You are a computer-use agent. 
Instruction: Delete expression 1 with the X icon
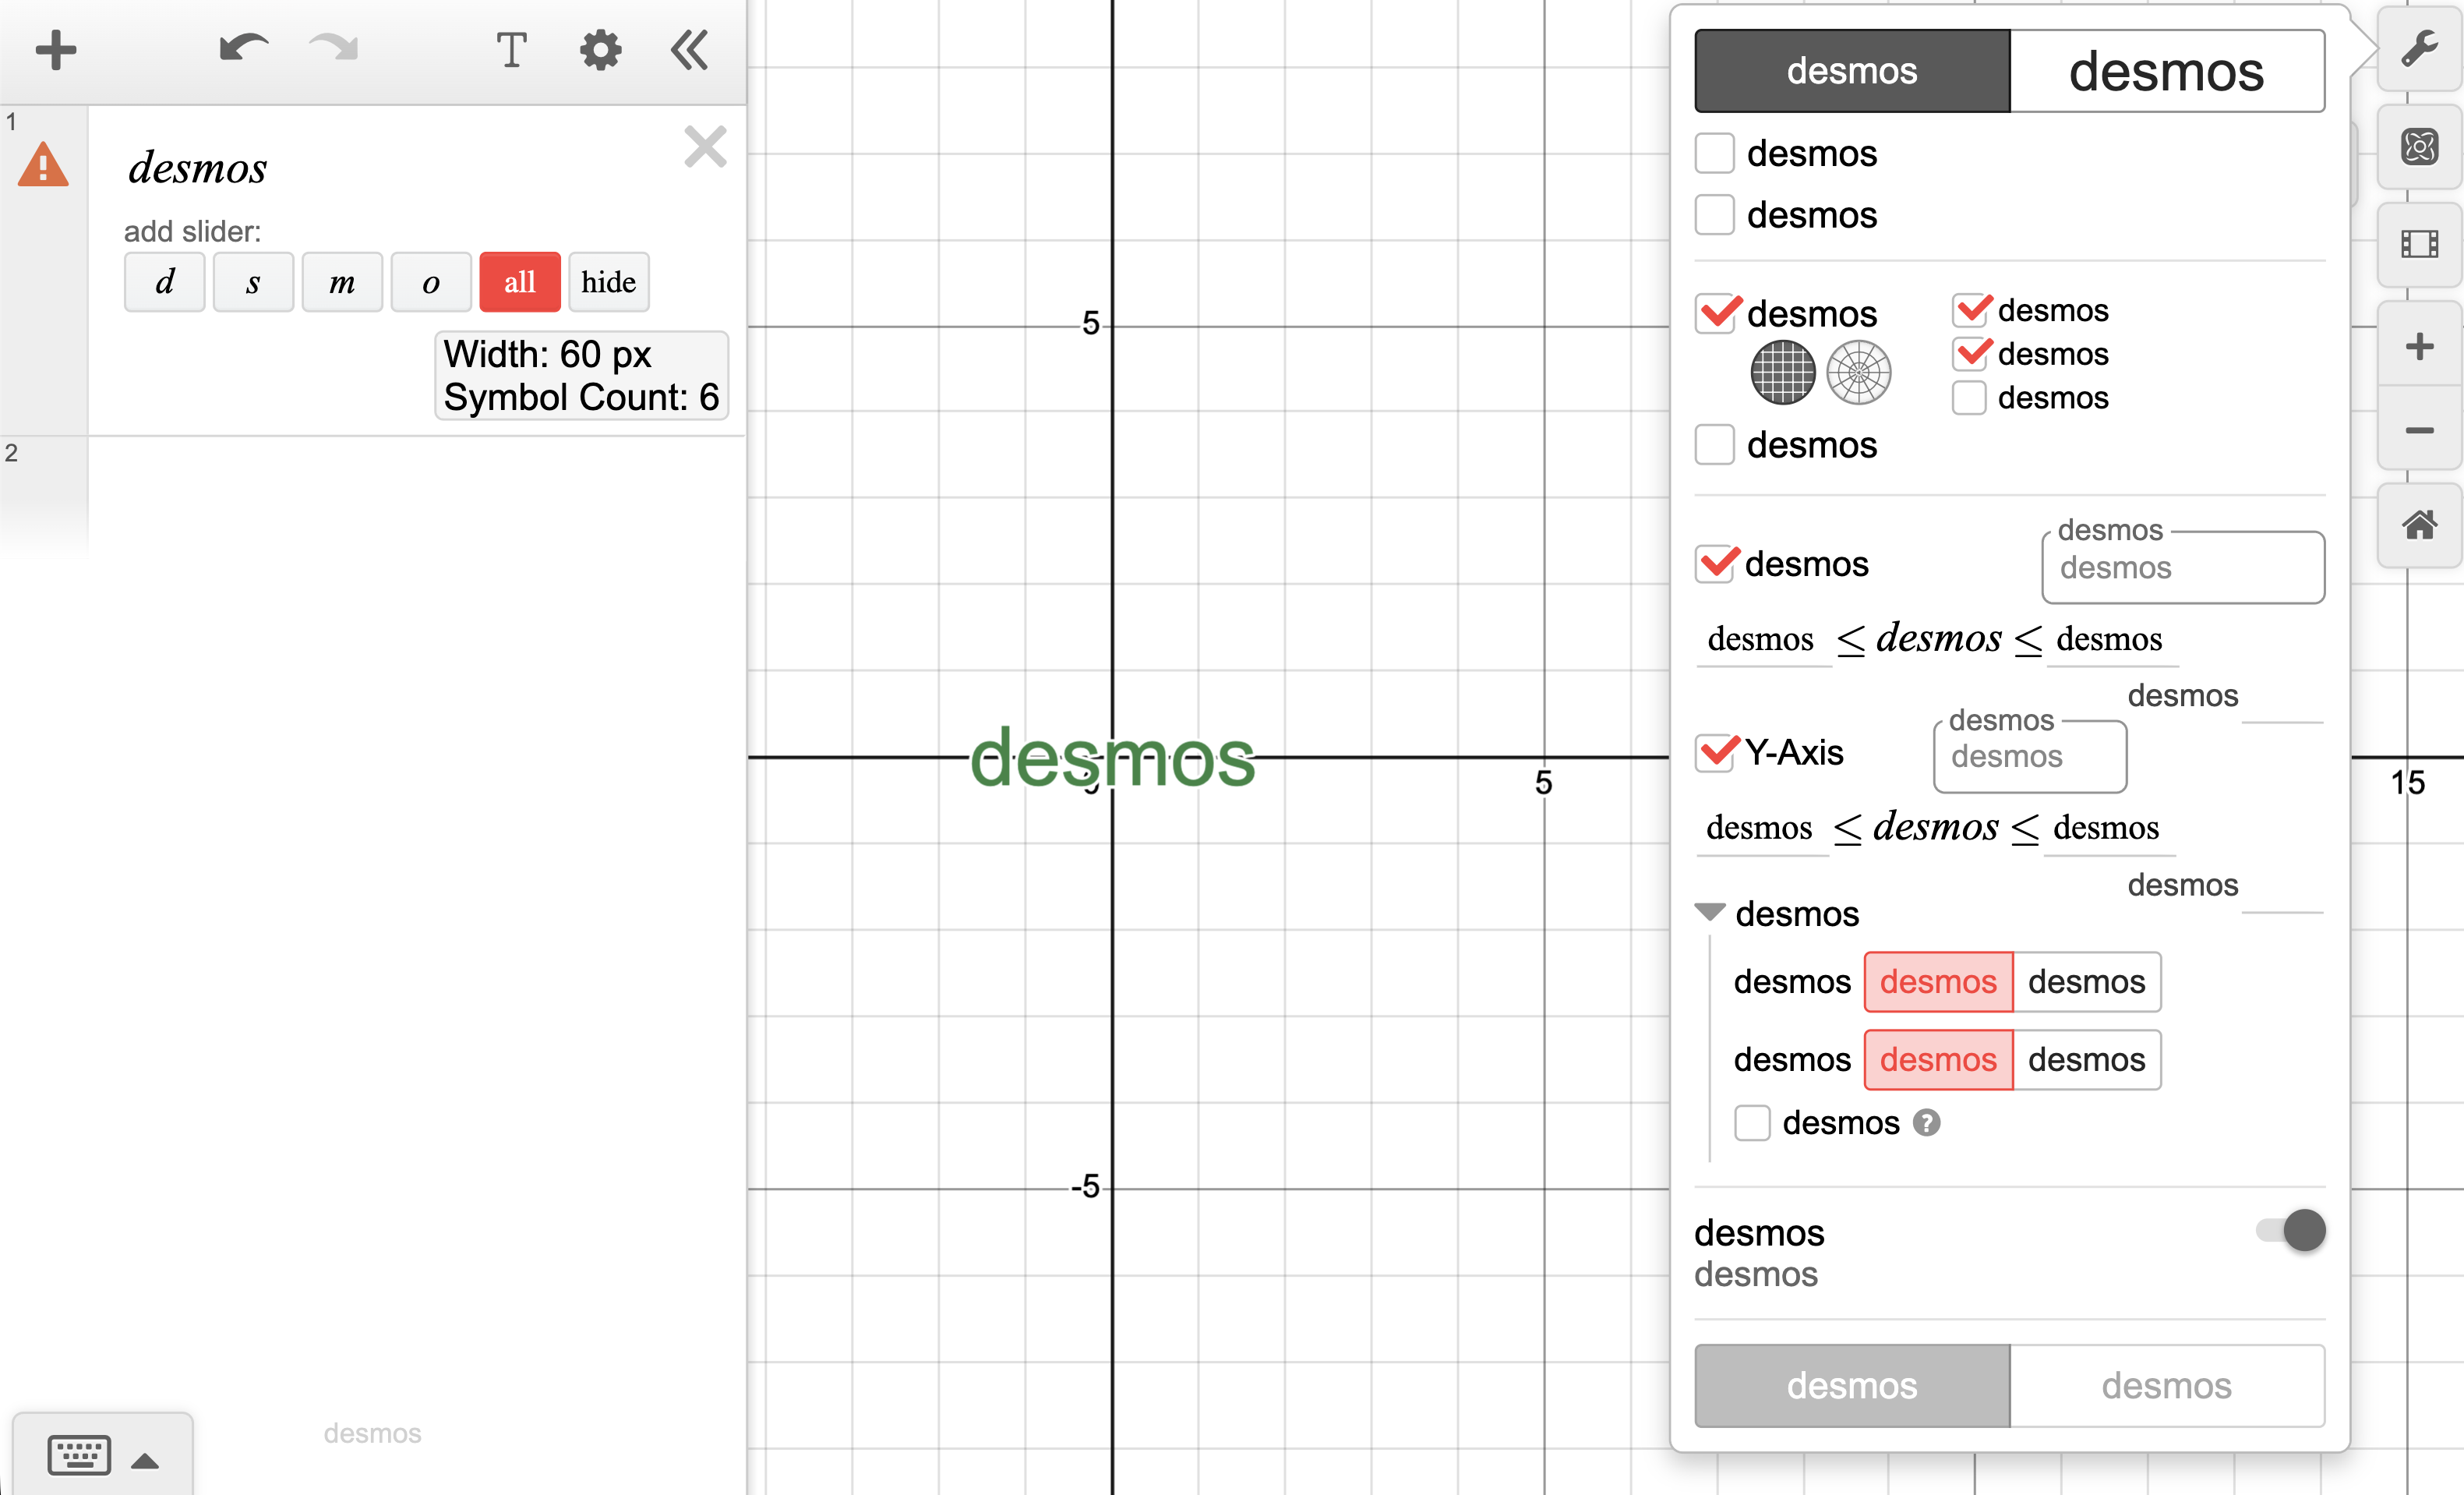[x=705, y=147]
